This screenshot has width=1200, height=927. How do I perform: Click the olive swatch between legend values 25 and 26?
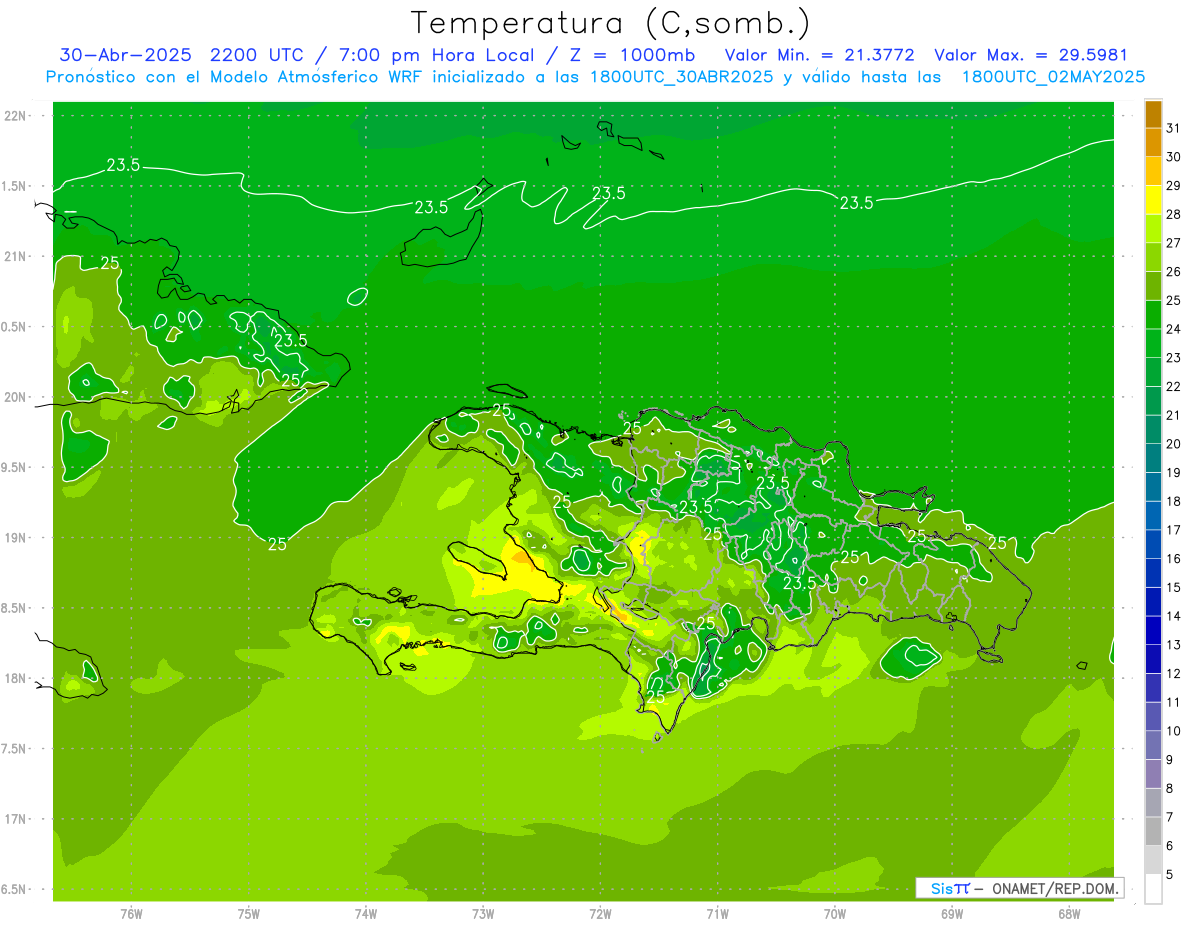(x=1153, y=286)
